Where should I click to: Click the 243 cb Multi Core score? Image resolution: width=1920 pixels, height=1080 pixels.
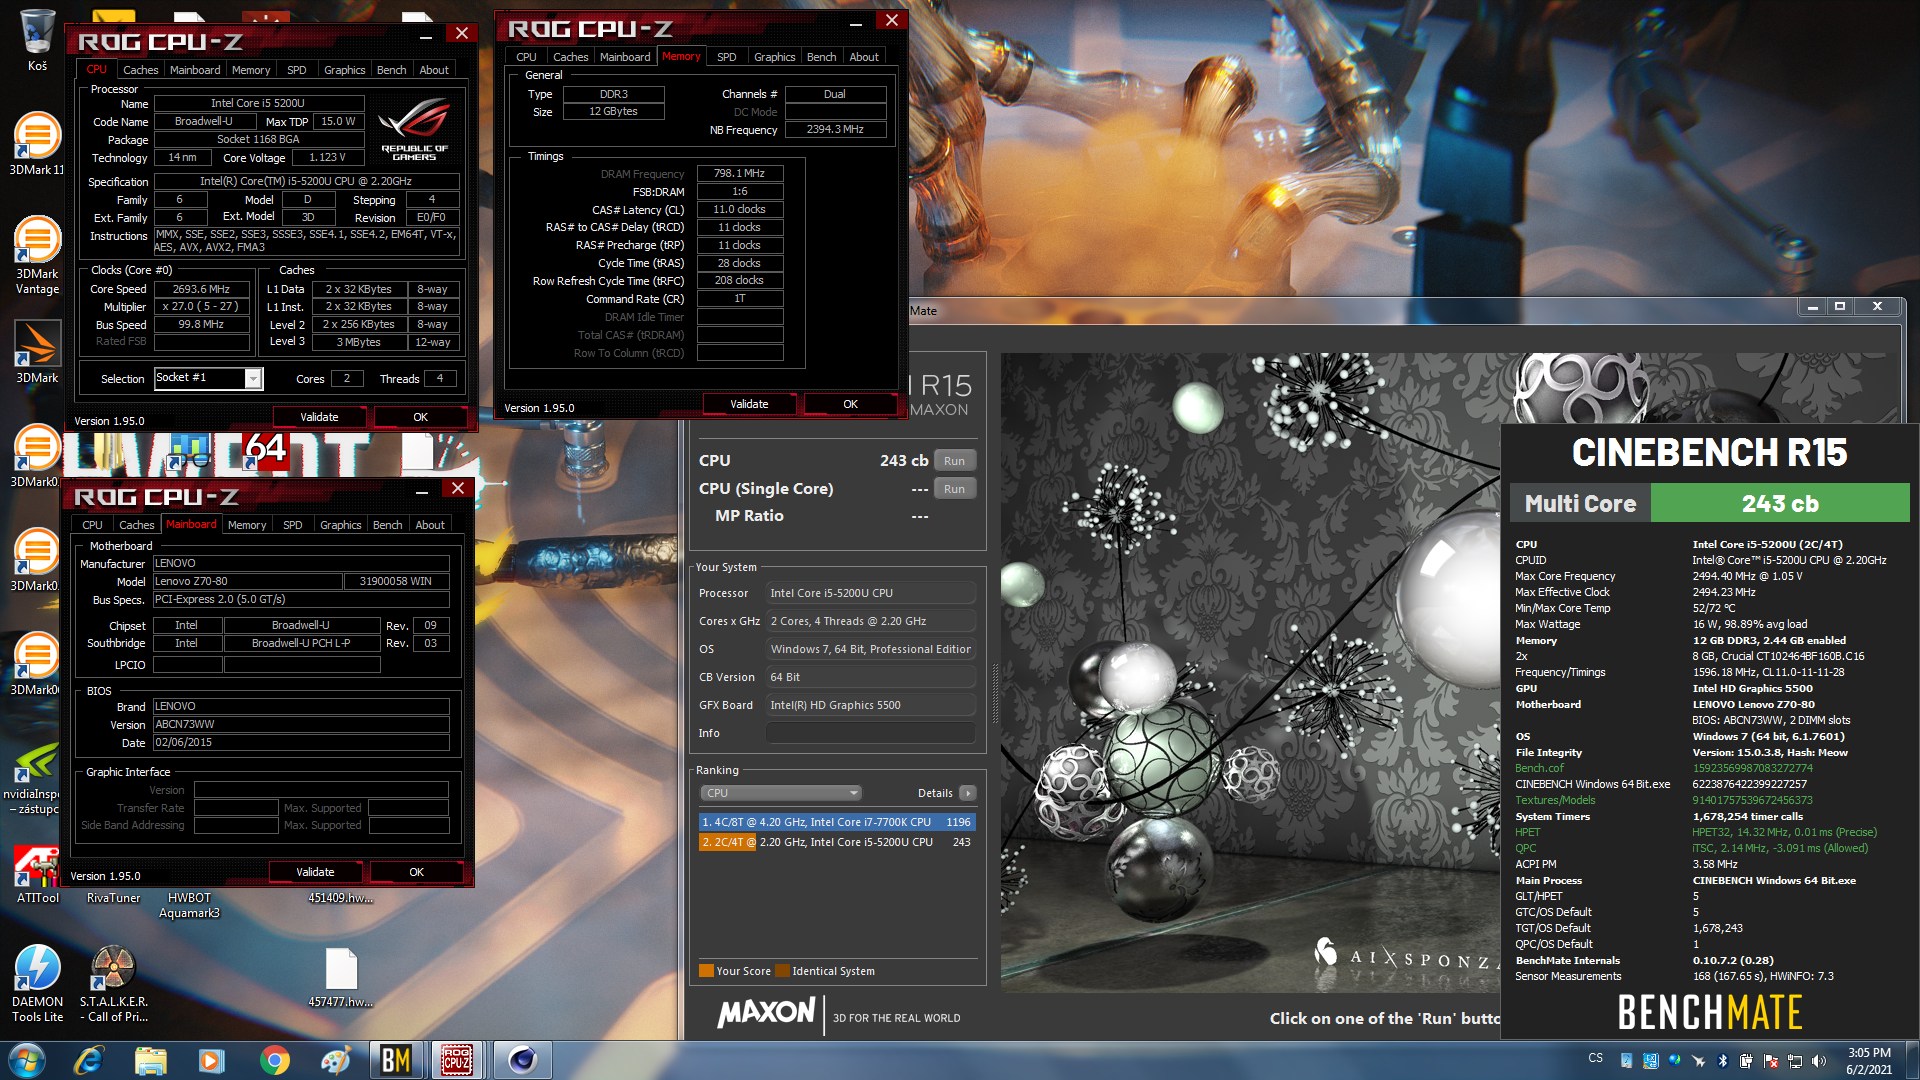[1780, 503]
